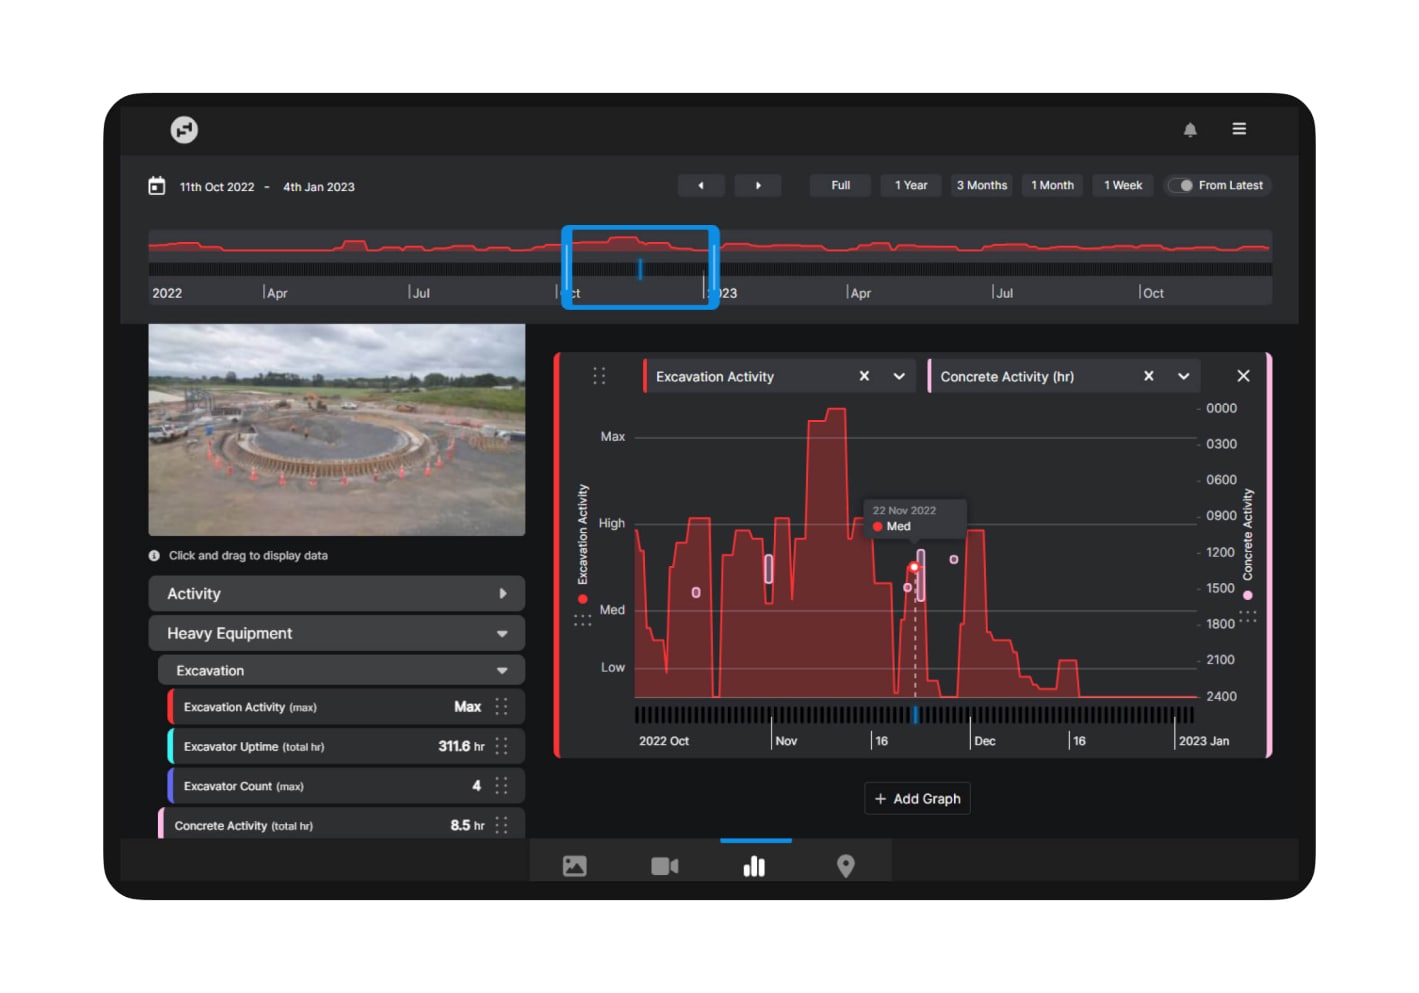This screenshot has width=1419, height=993.
Task: Open the notifications bell
Action: click(x=1190, y=129)
